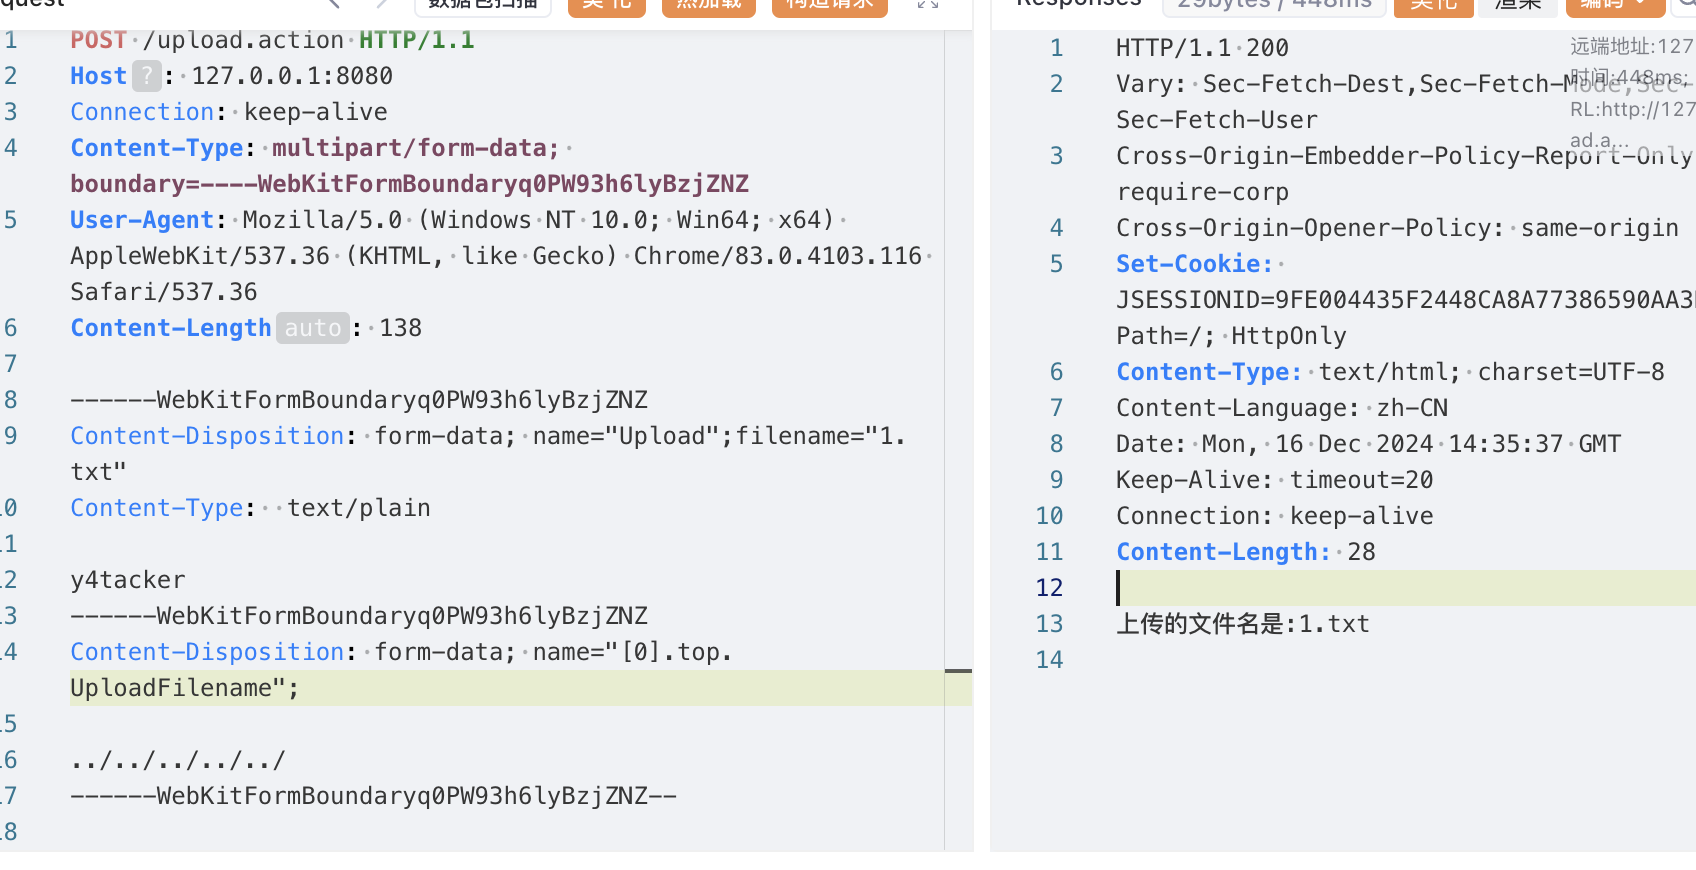Toggle the auto tag next to Content-Length
Viewport: 1696px width, 870px height.
(x=313, y=328)
